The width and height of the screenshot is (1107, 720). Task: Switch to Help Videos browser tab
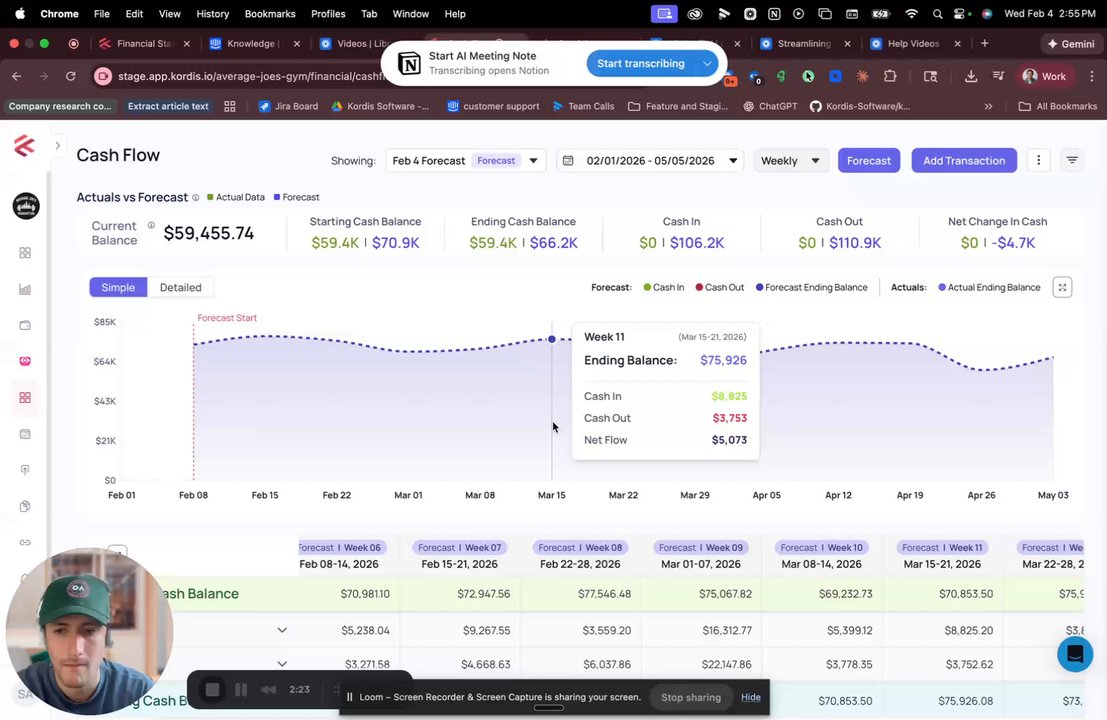(913, 44)
